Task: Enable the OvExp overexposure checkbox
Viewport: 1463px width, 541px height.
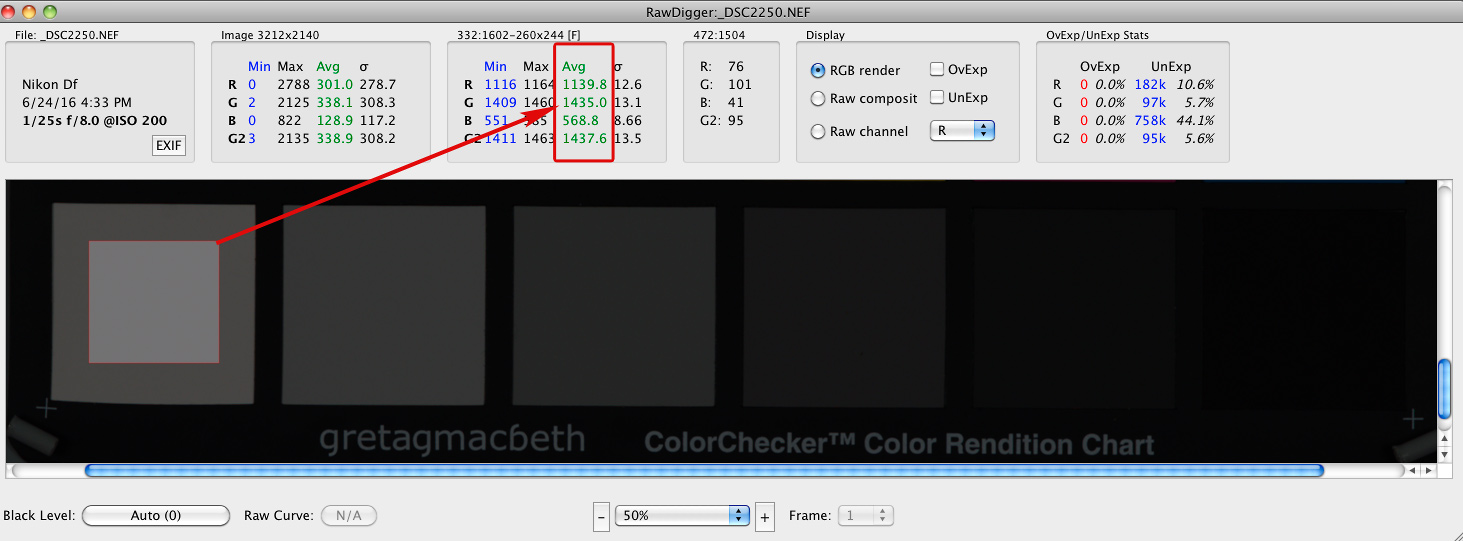Action: pos(937,70)
